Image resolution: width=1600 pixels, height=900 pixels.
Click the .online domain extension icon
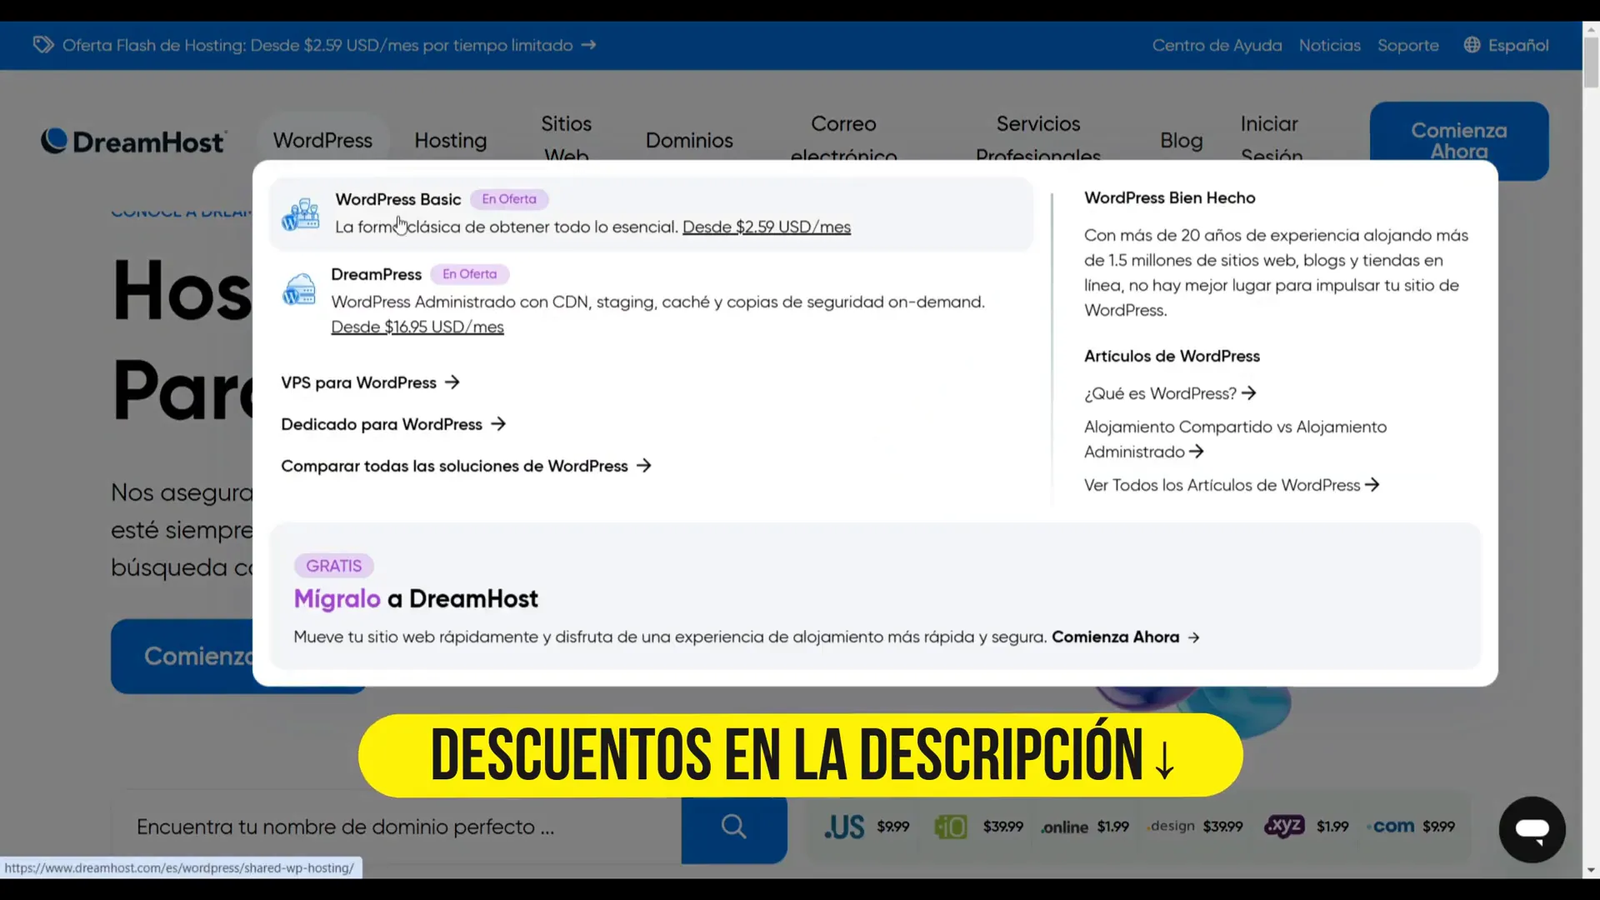click(x=1064, y=826)
